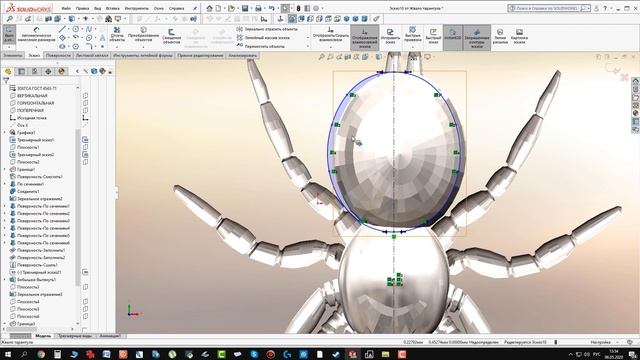Toggle visibility icon for ГОРИЗОНТАЛЬНАЯ plane

click(x=85, y=103)
